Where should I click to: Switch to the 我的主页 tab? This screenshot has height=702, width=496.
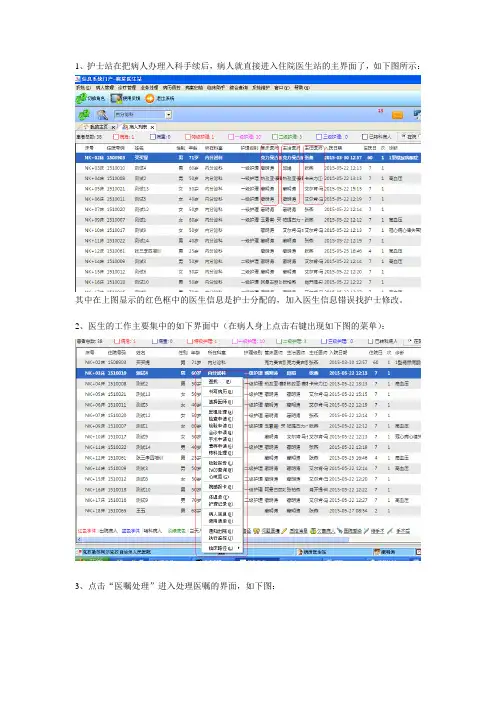[95, 127]
